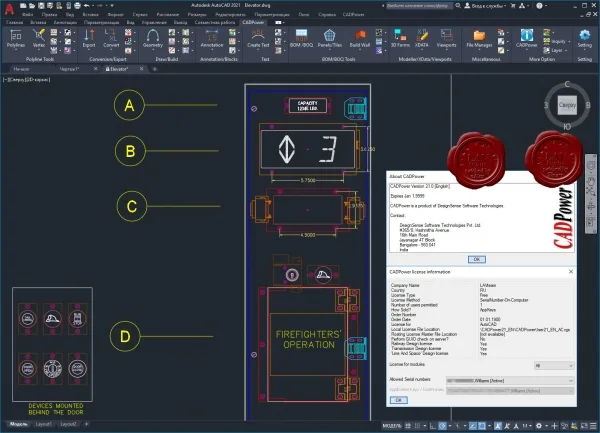Open the License for modules dropdown
This screenshot has width=600, height=433.
point(554,366)
